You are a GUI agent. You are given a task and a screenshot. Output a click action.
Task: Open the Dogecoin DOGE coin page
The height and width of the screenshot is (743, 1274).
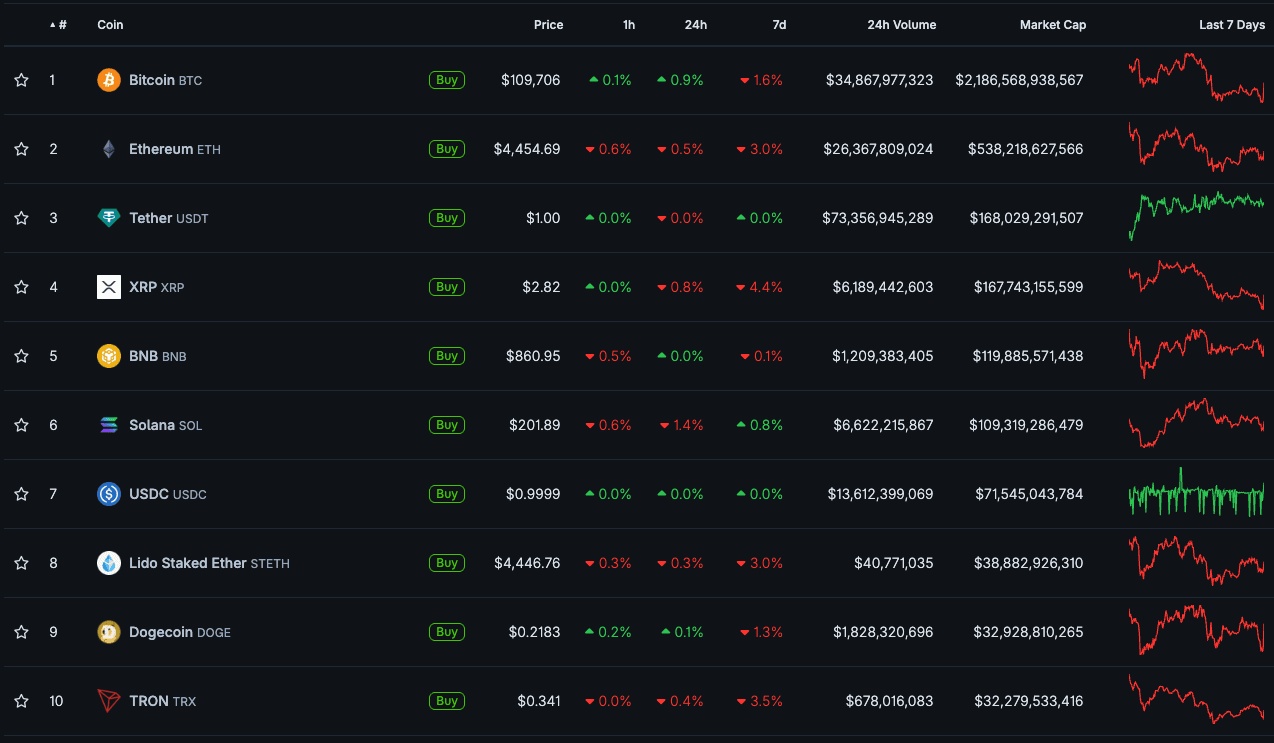180,632
